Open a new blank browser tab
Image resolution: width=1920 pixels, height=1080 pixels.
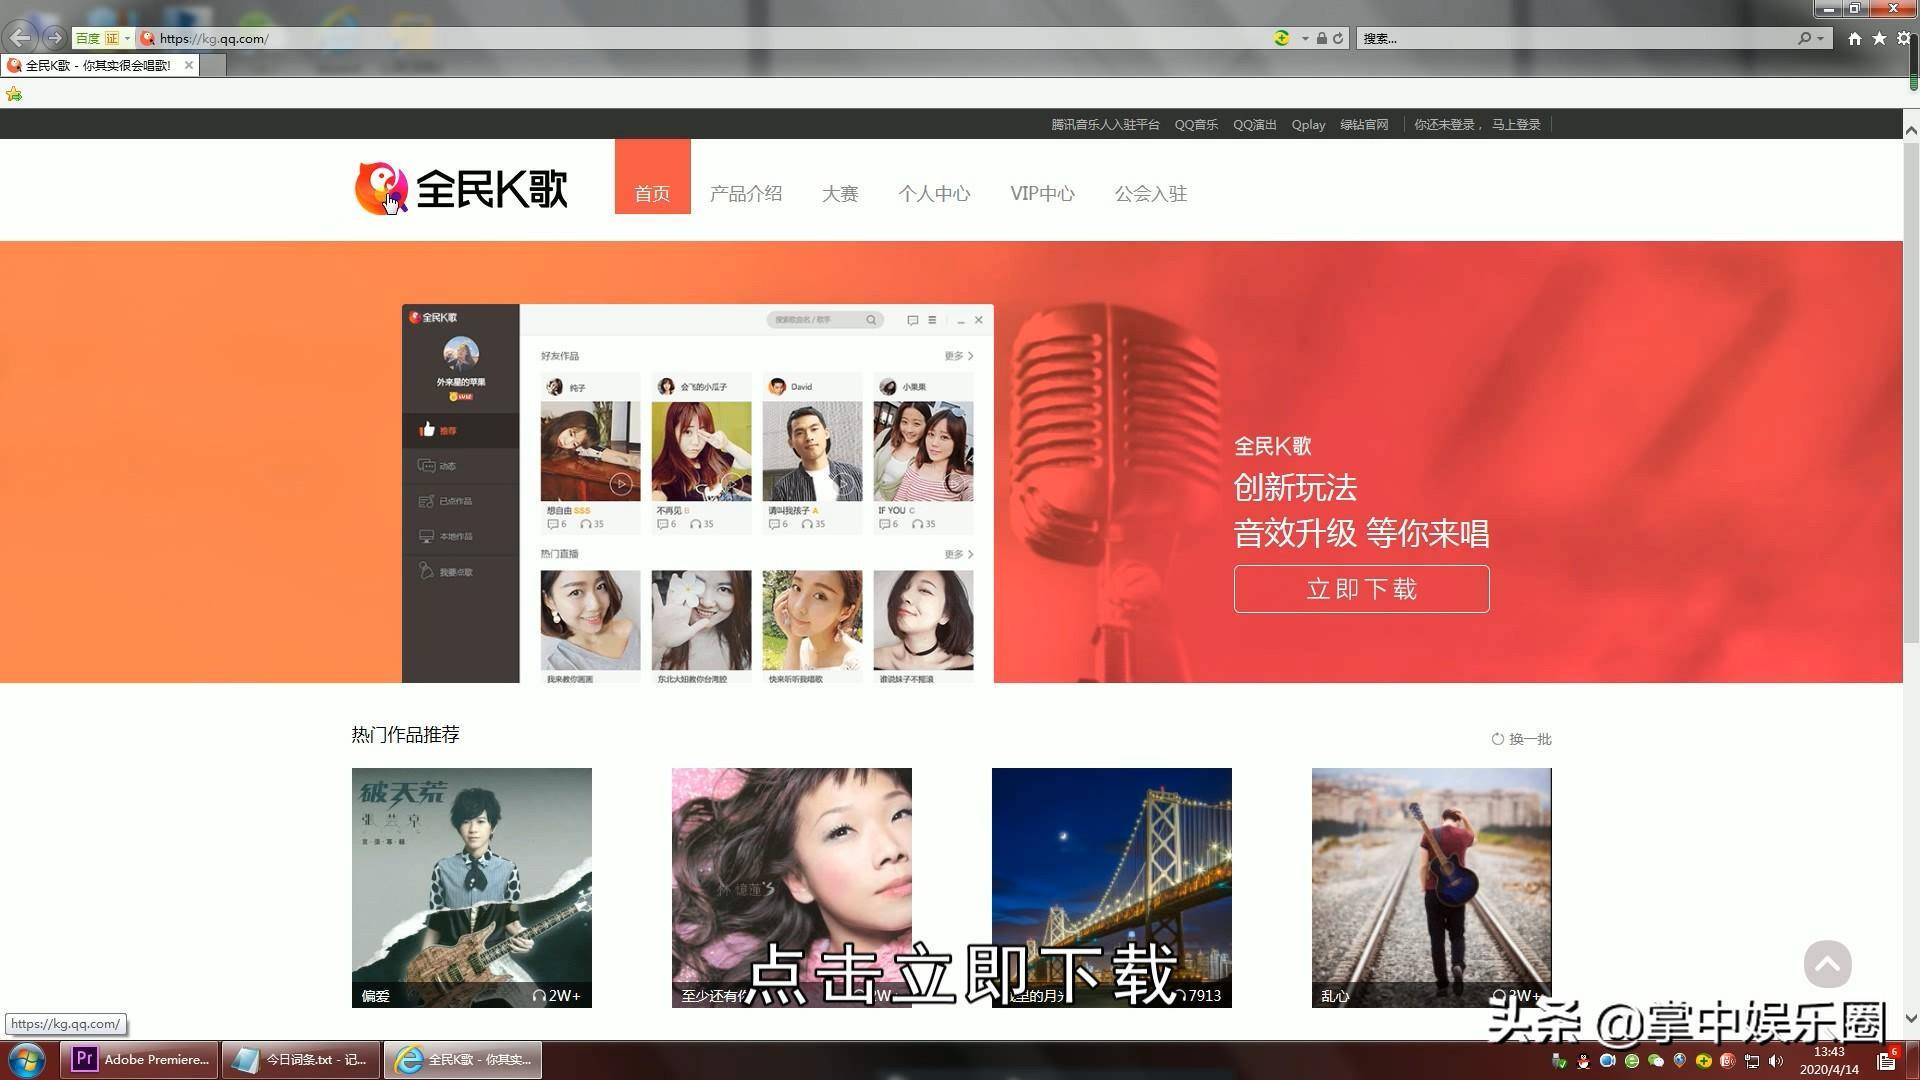(x=213, y=65)
